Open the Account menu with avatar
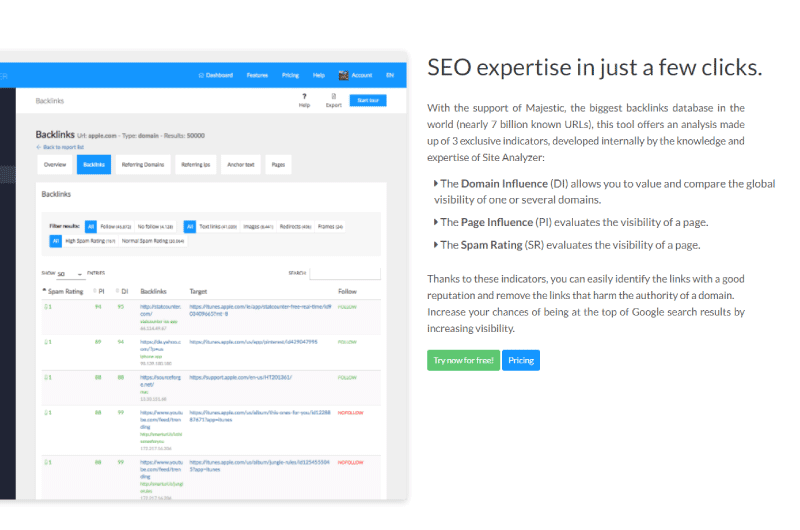Screen dimensions: 800x530 pos(356,75)
